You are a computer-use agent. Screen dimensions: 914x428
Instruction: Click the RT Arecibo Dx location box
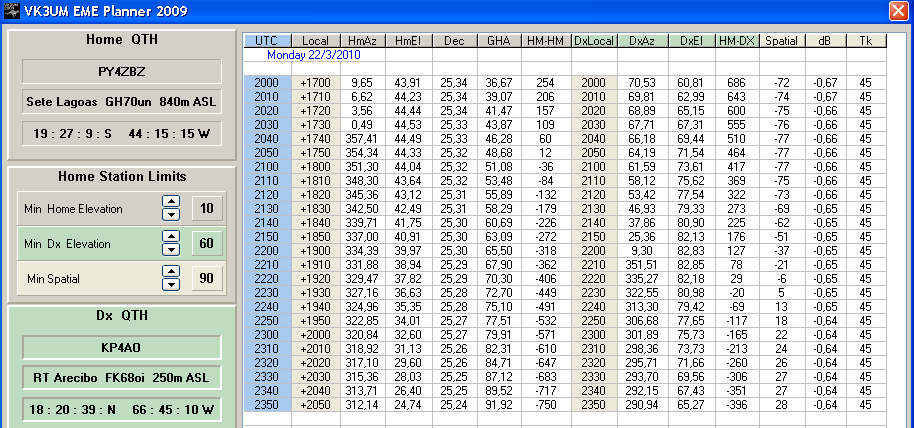(120, 377)
